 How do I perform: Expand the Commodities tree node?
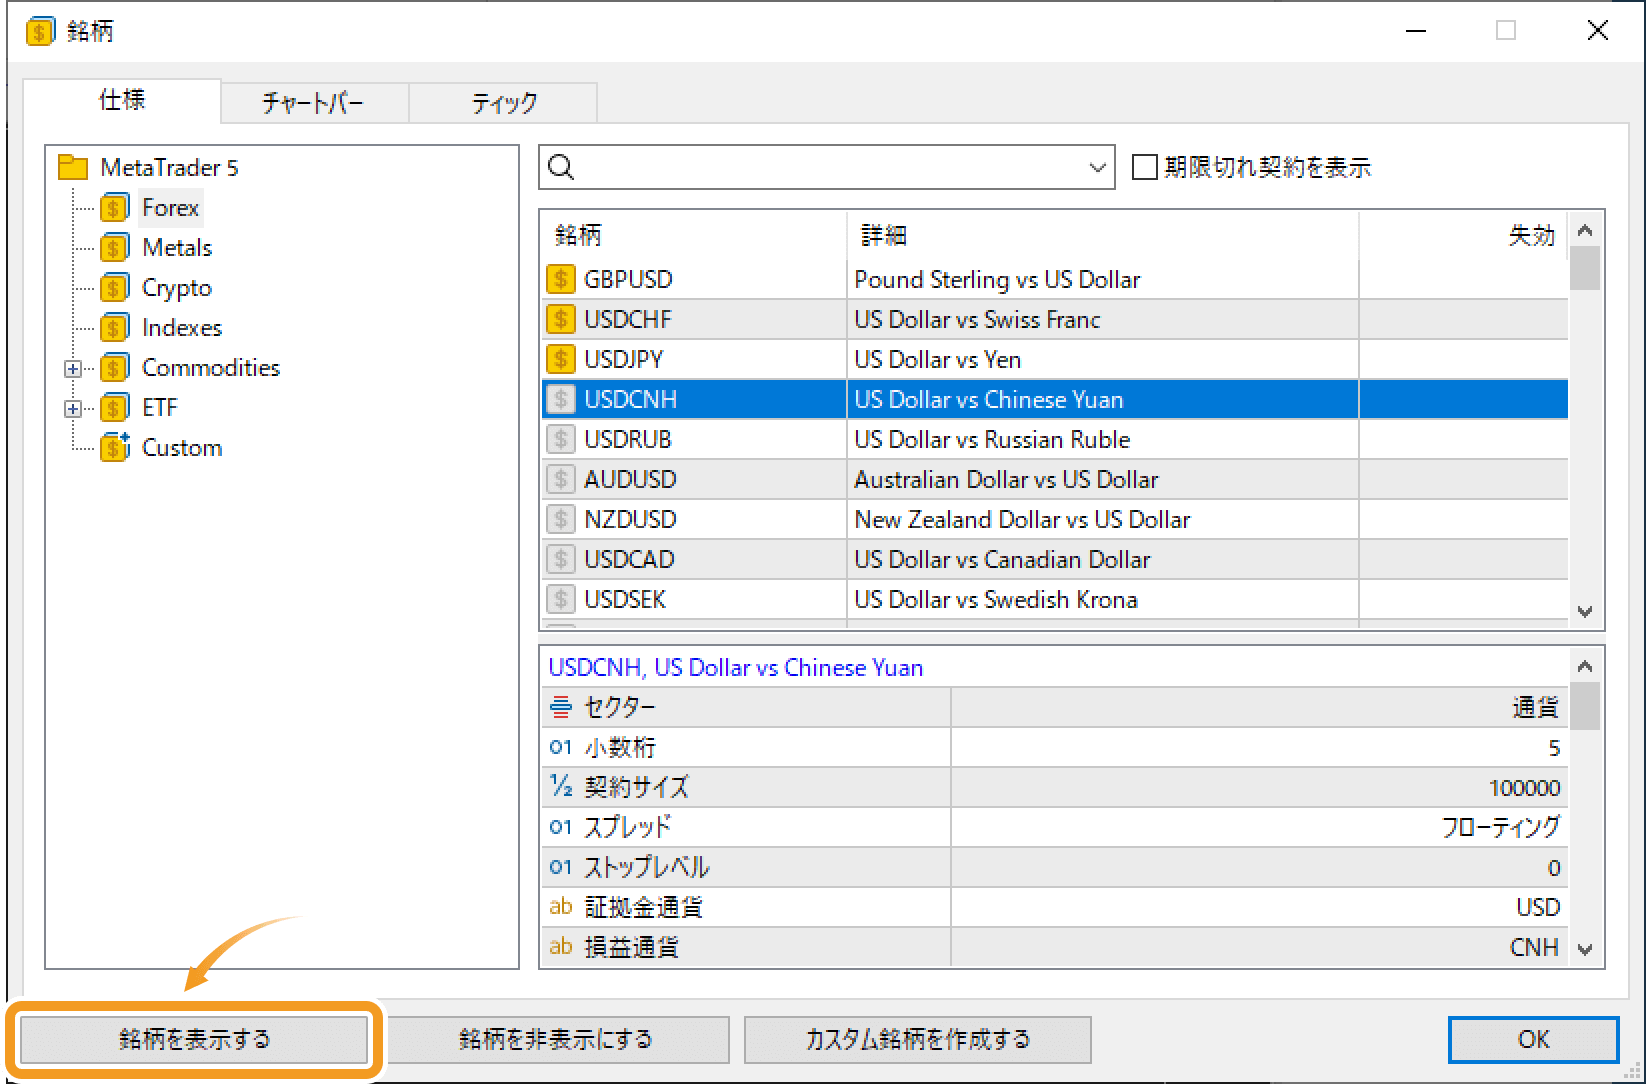click(72, 368)
